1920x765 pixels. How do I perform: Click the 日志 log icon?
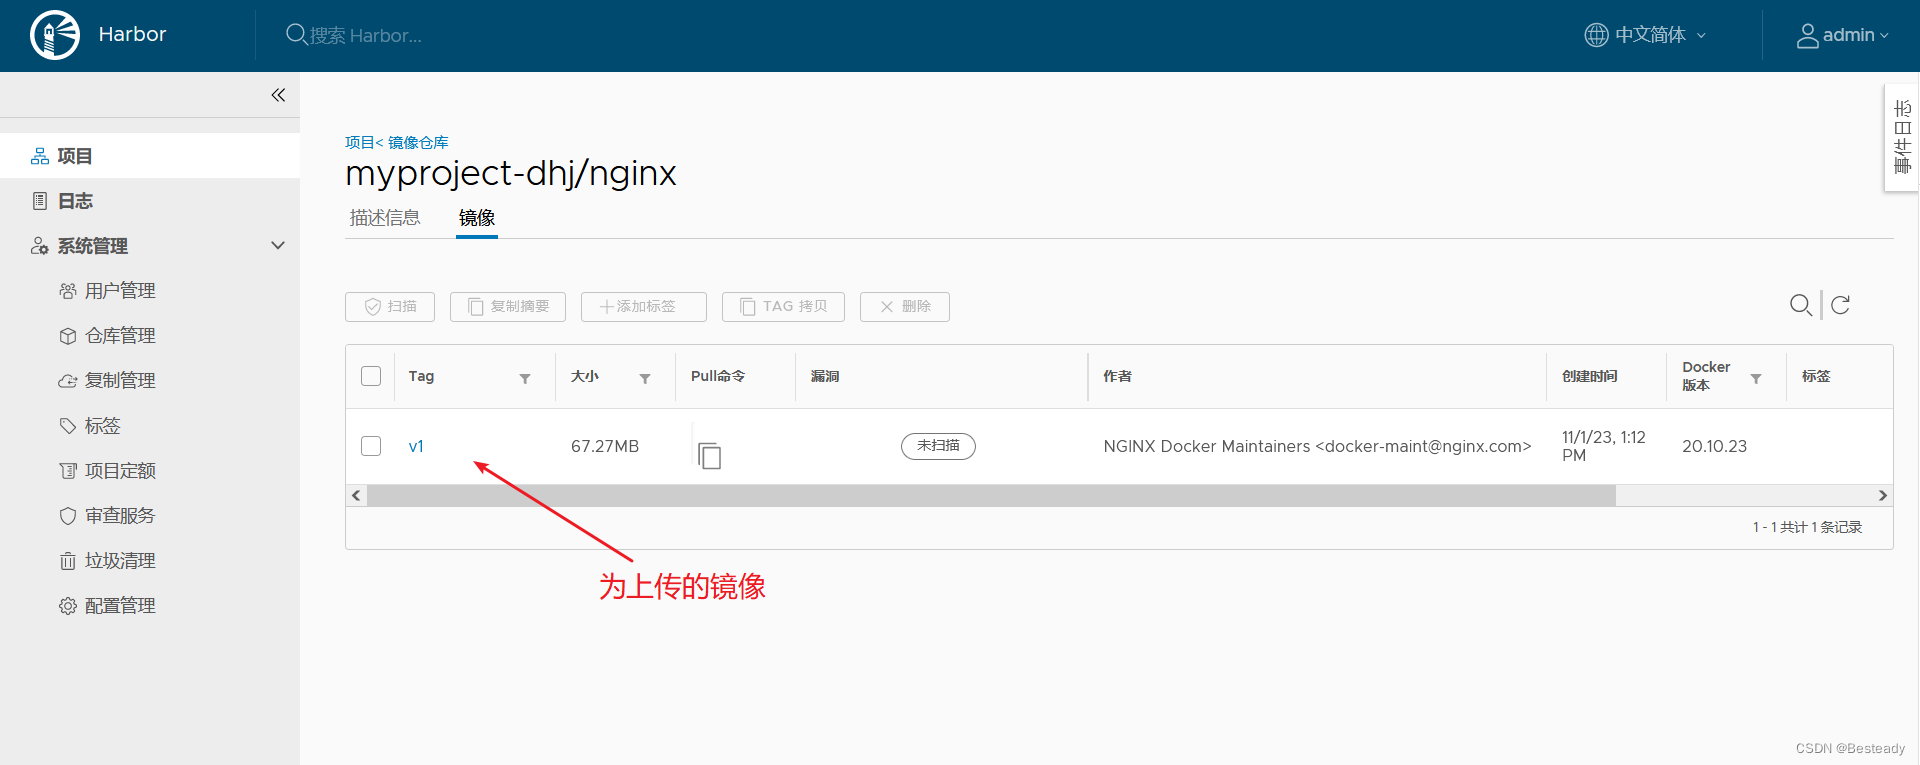coord(40,201)
